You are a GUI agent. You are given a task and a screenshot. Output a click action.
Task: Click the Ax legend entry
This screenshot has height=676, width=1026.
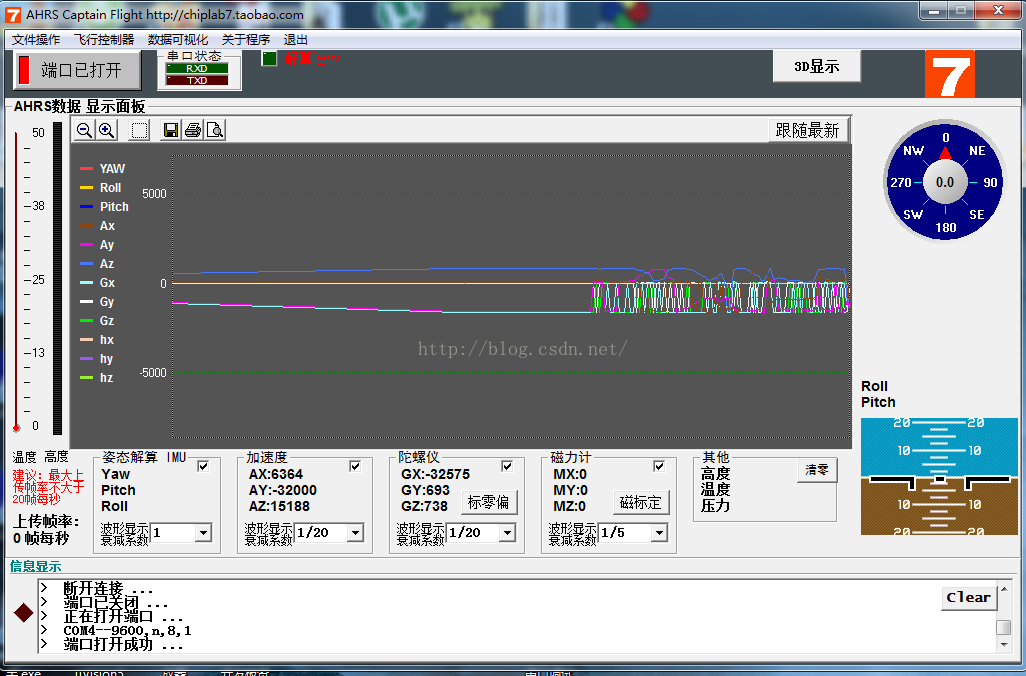coord(97,226)
